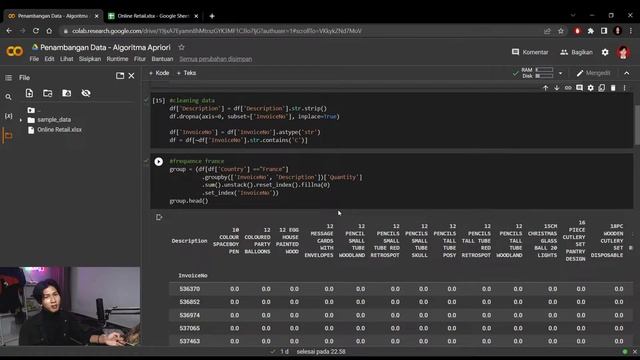This screenshot has width=640, height=360.
Task: Open the Sisipkan menu
Action: coord(90,59)
